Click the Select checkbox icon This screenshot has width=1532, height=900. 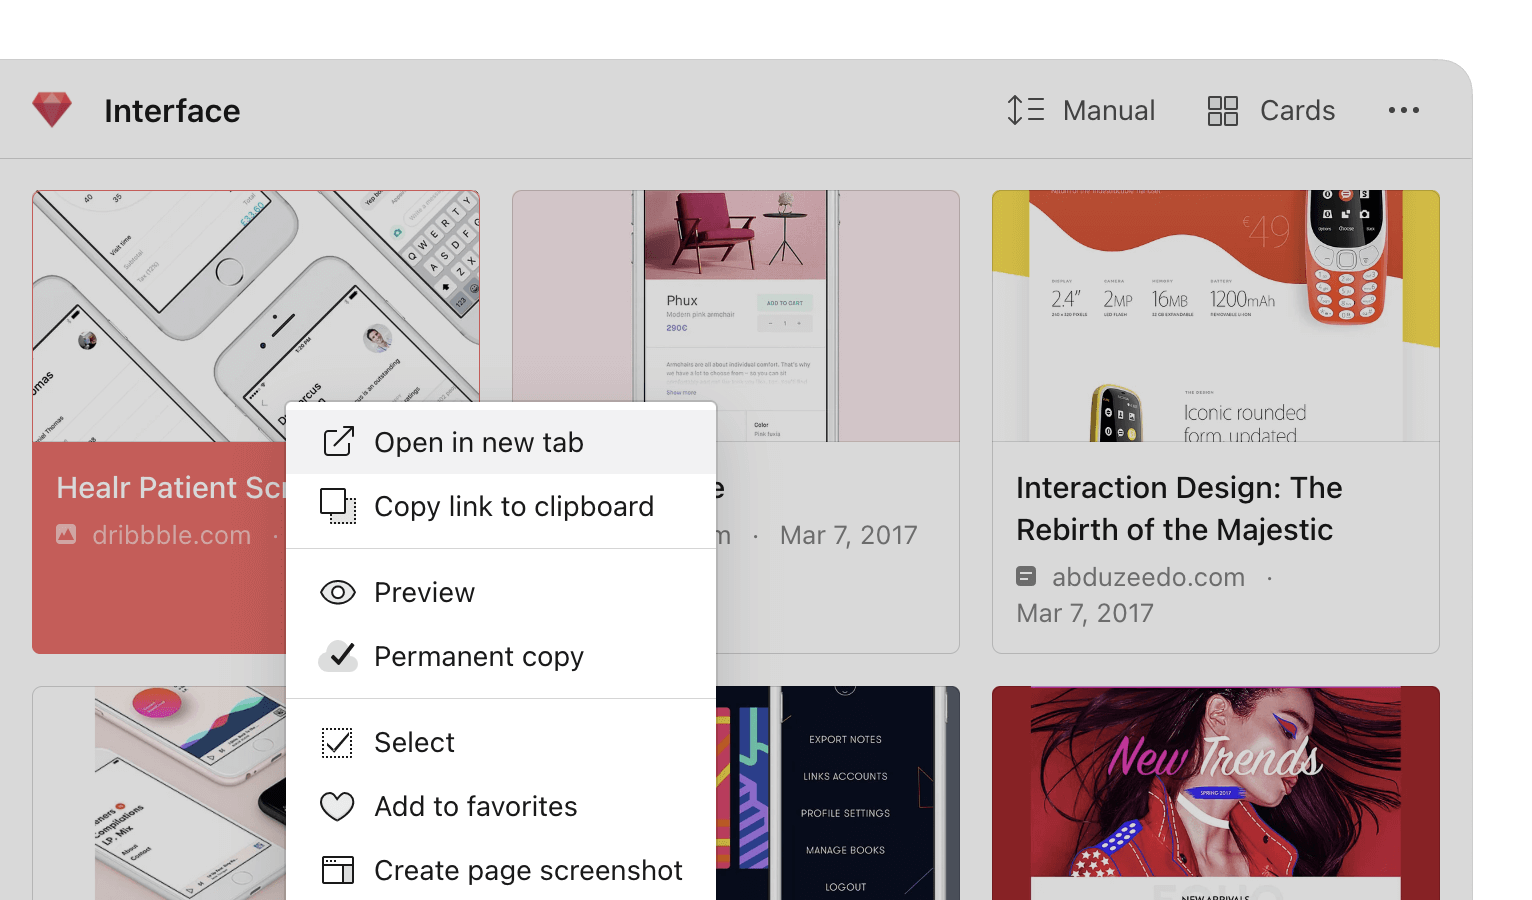(338, 742)
